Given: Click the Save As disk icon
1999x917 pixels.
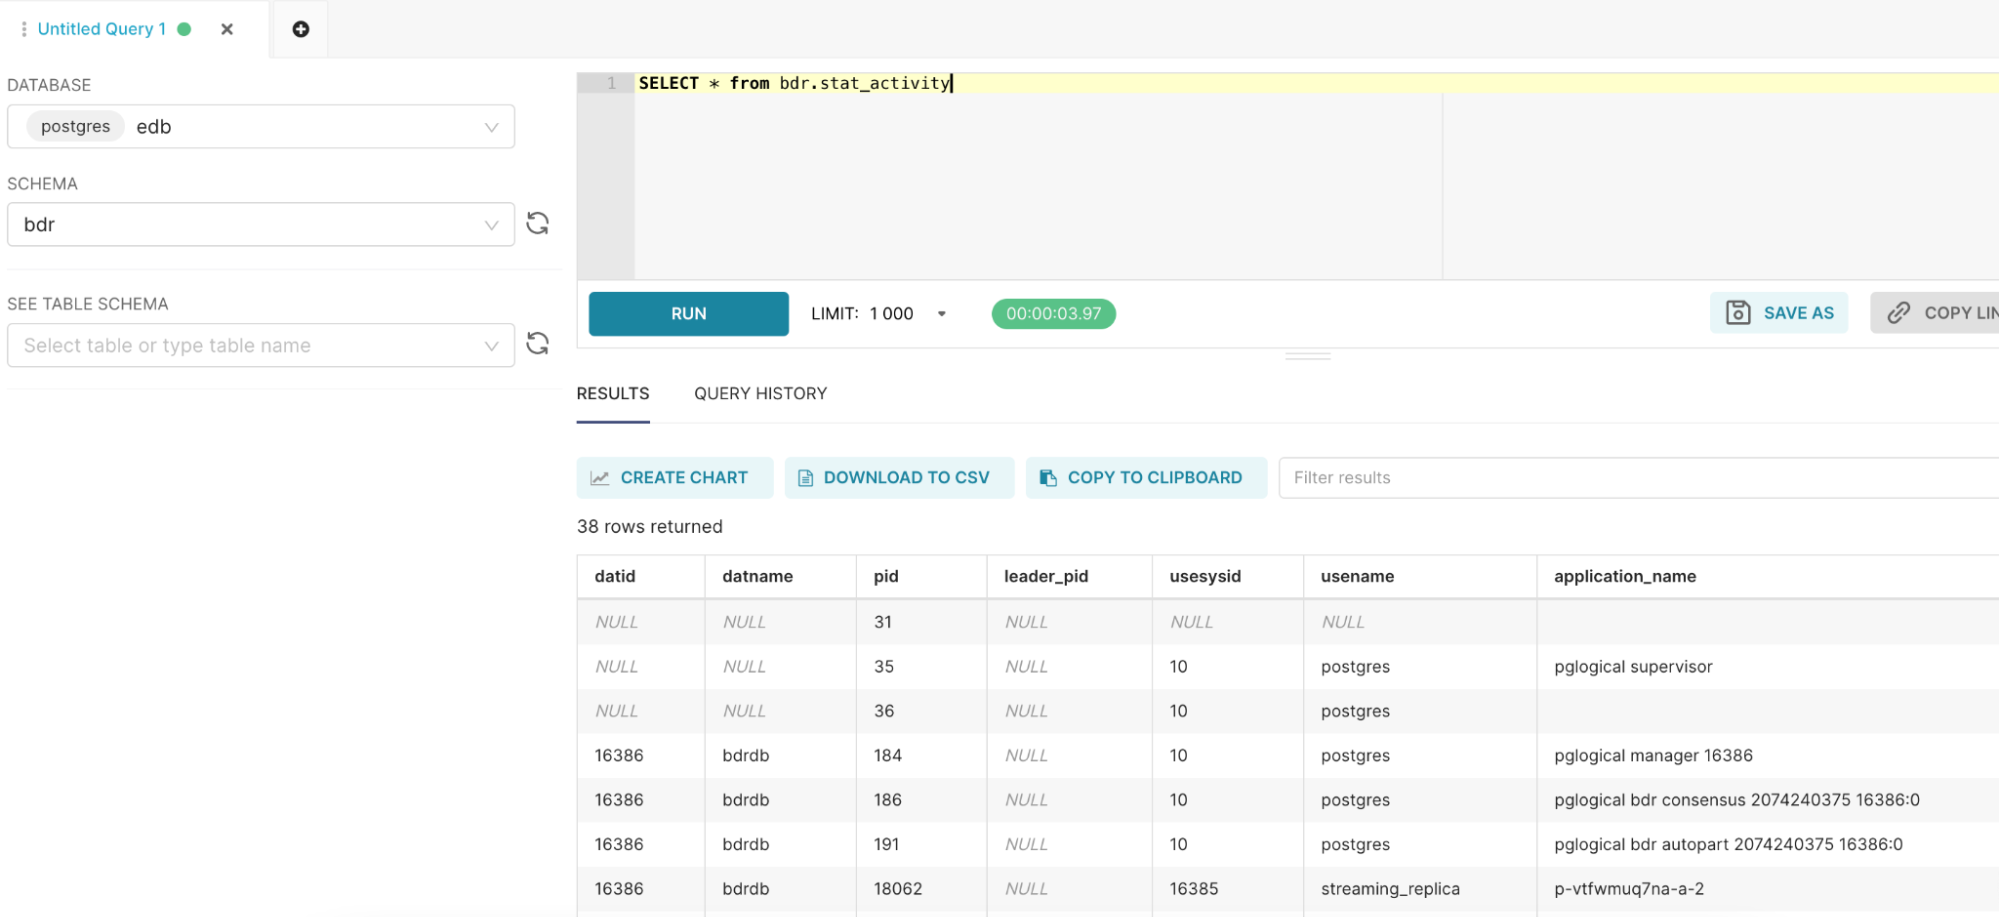Looking at the screenshot, I should pos(1738,313).
